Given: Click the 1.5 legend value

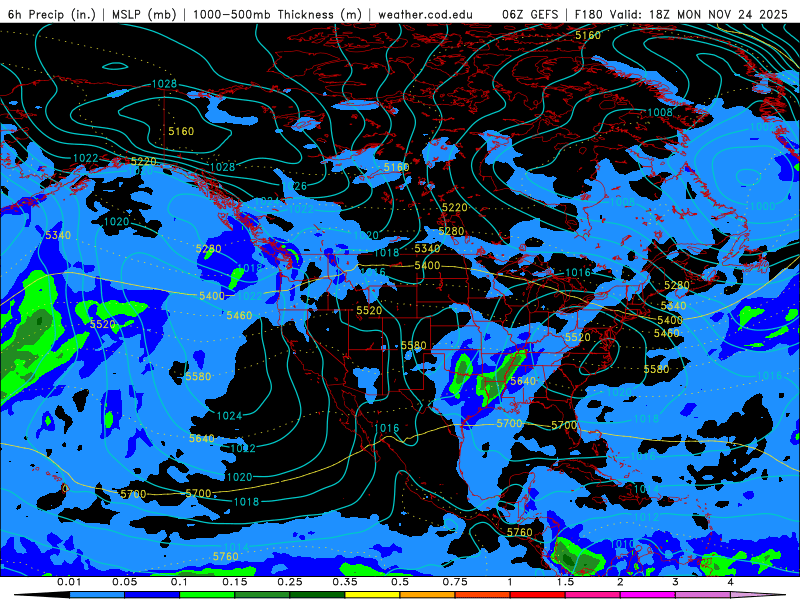Looking at the screenshot, I should coord(565,582).
